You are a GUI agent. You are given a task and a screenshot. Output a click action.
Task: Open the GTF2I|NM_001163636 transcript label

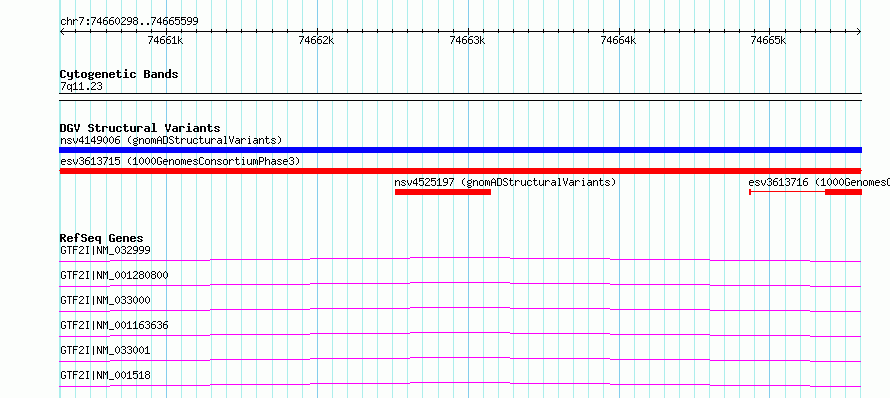coord(114,325)
